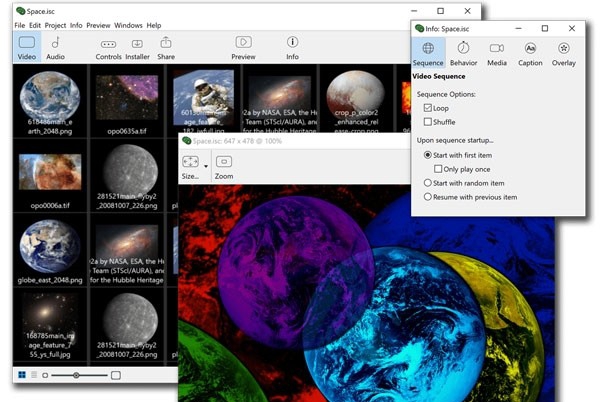
Task: Start the Preview from the toolbar
Action: click(x=243, y=47)
